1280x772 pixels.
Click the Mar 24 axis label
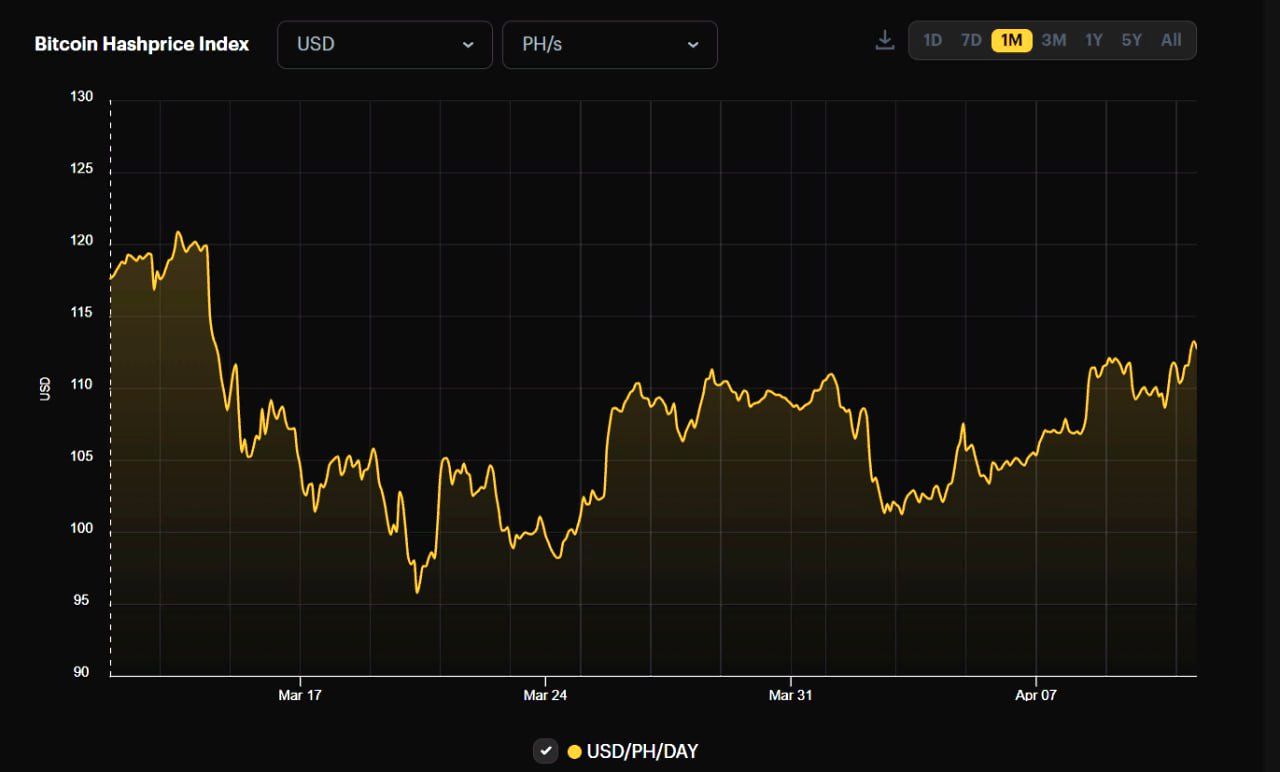click(545, 695)
